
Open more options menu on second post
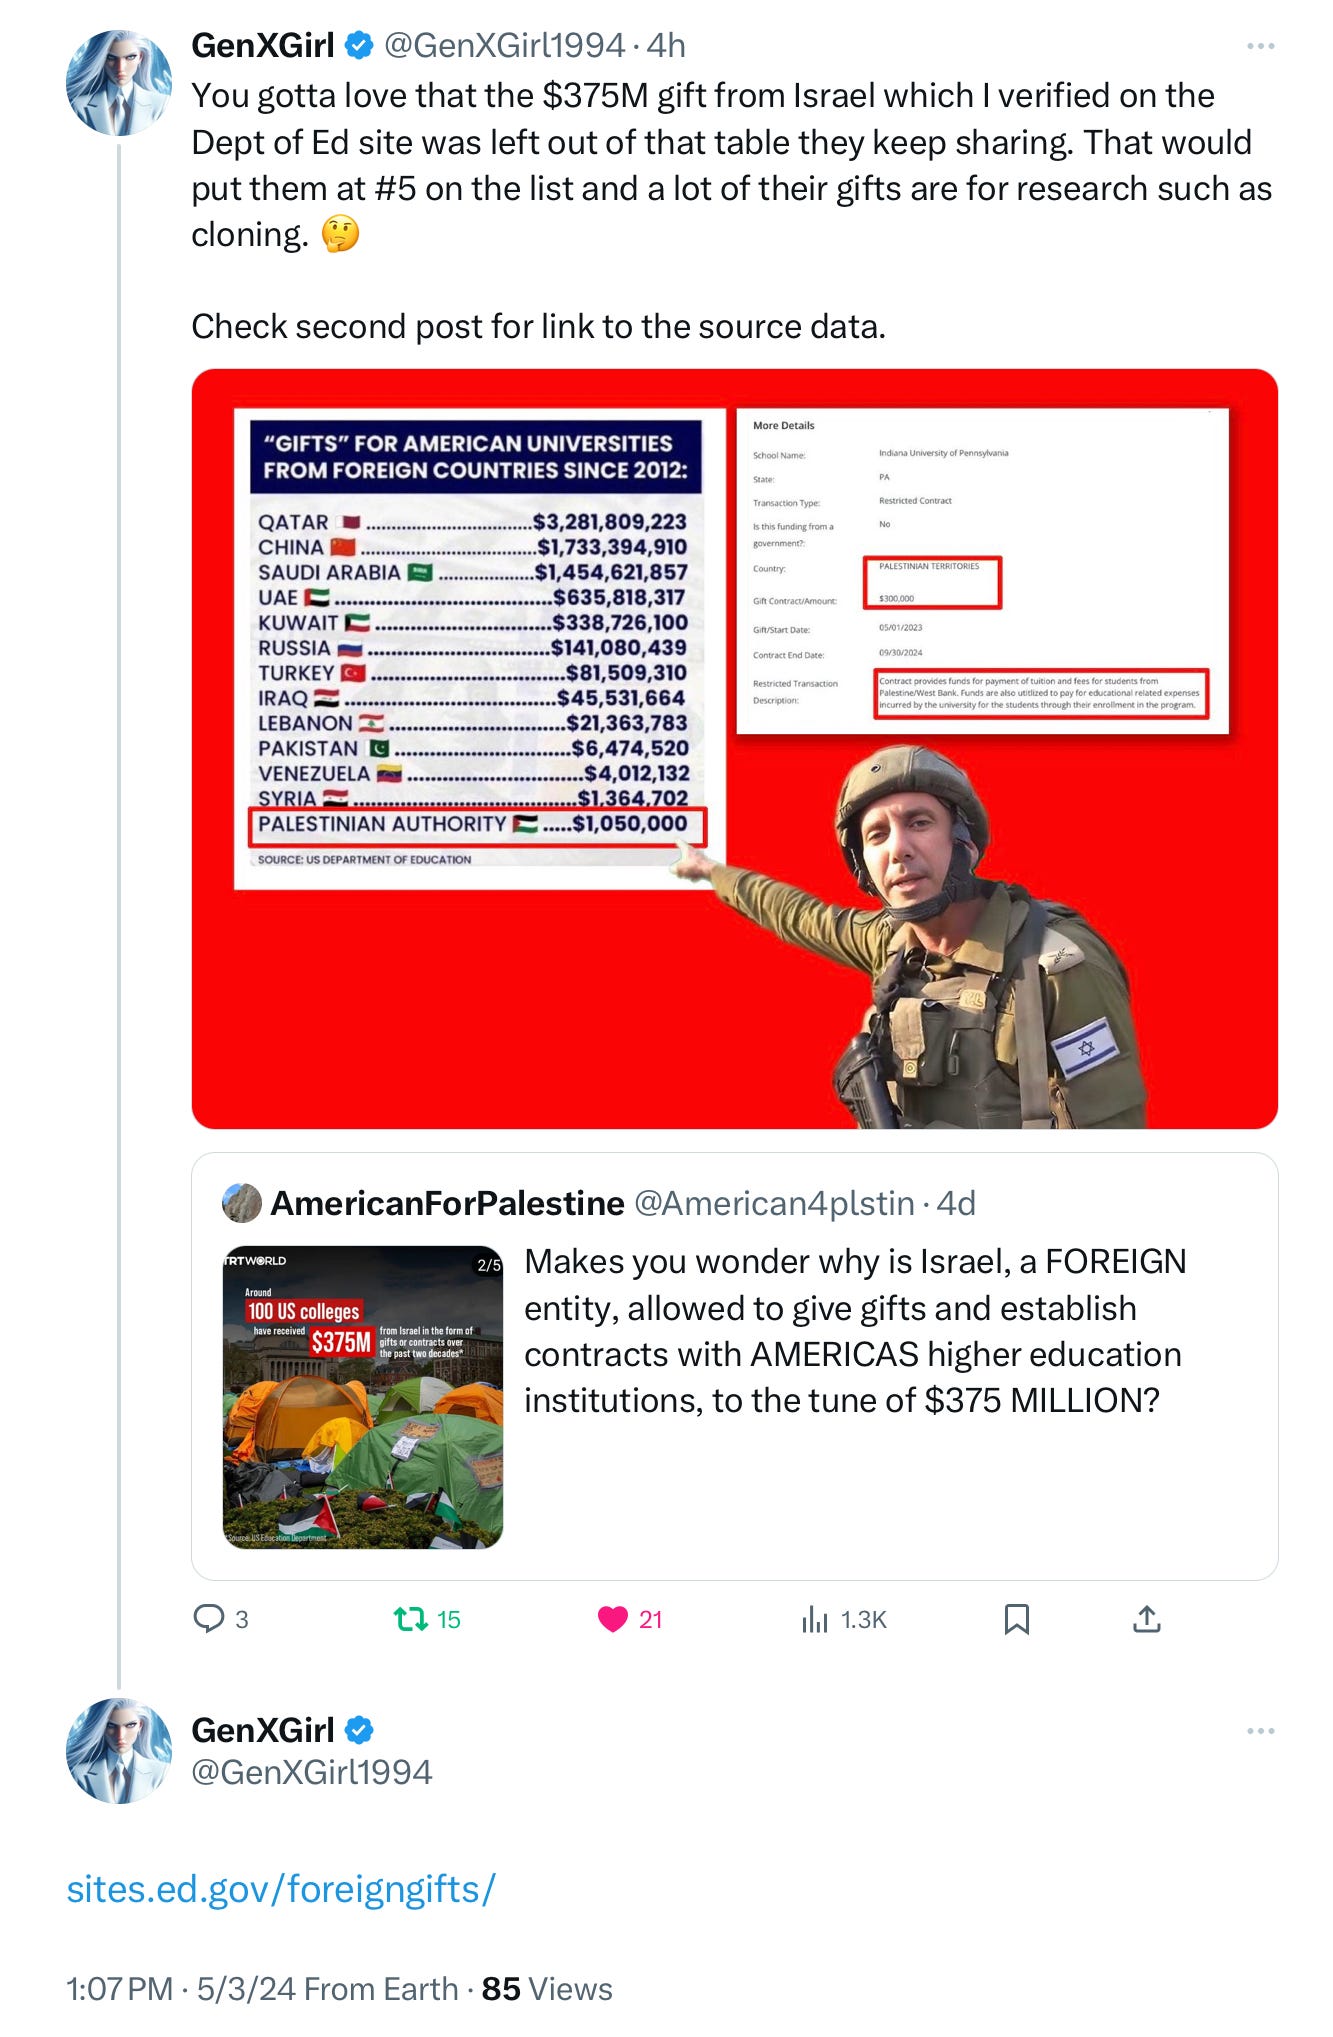pyautogui.click(x=1260, y=1731)
